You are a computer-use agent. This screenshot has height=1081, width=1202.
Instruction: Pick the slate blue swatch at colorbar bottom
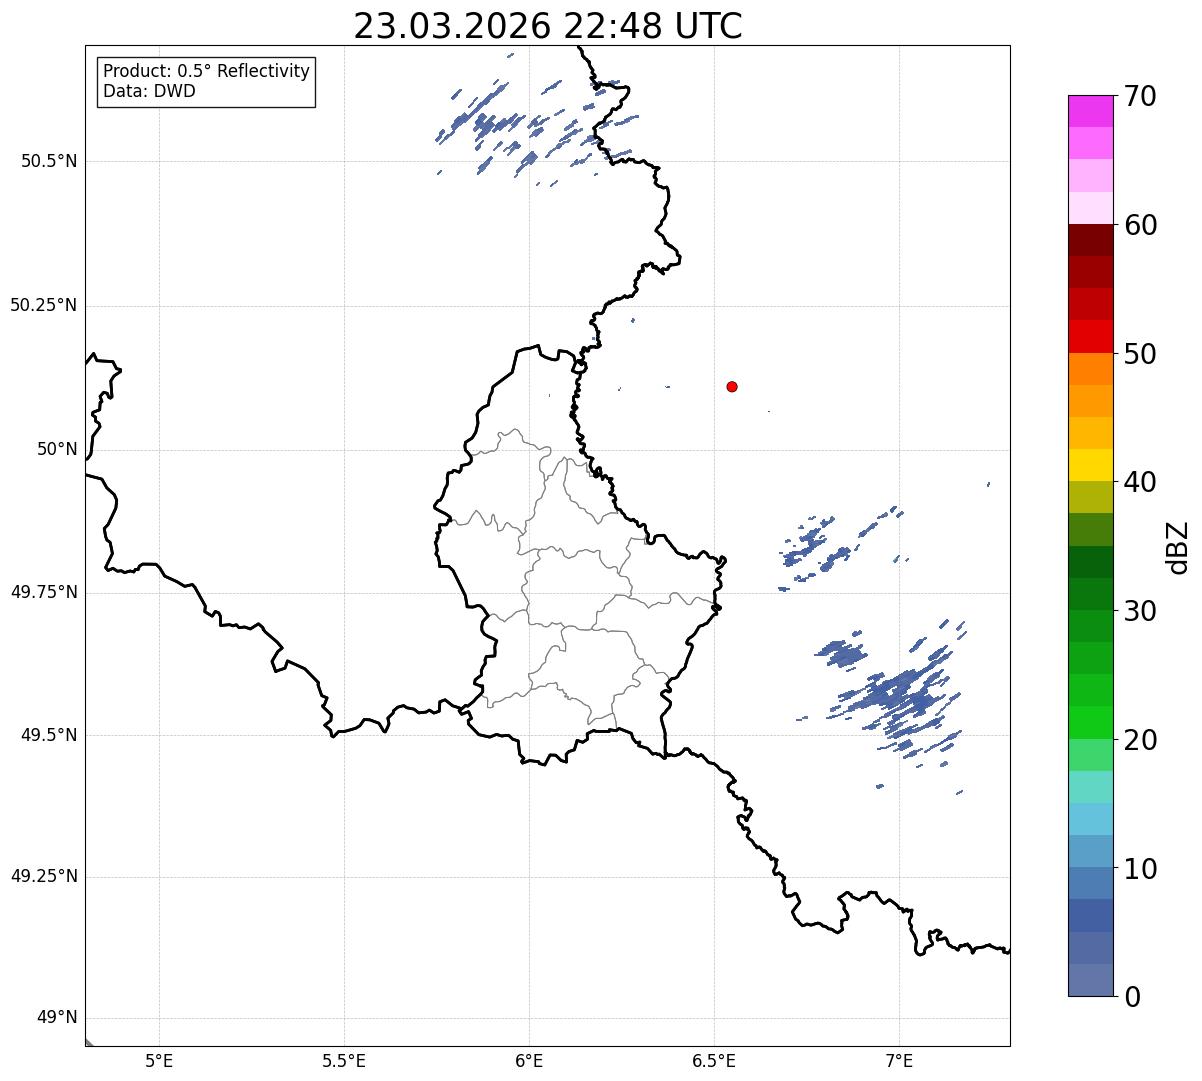(x=1090, y=980)
